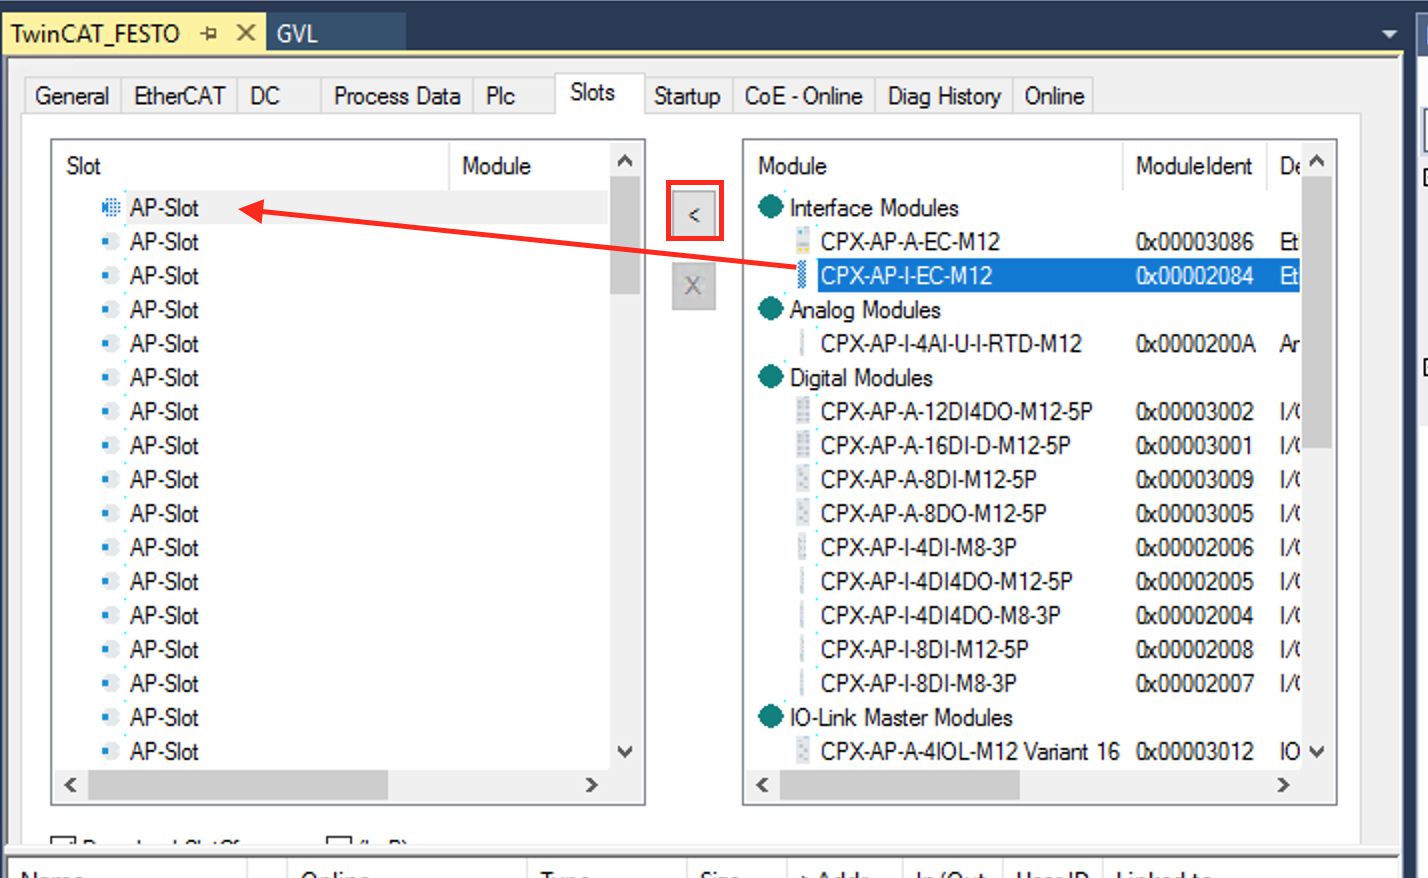Click the Interface Modules group label
The width and height of the screenshot is (1428, 878).
[x=874, y=208]
